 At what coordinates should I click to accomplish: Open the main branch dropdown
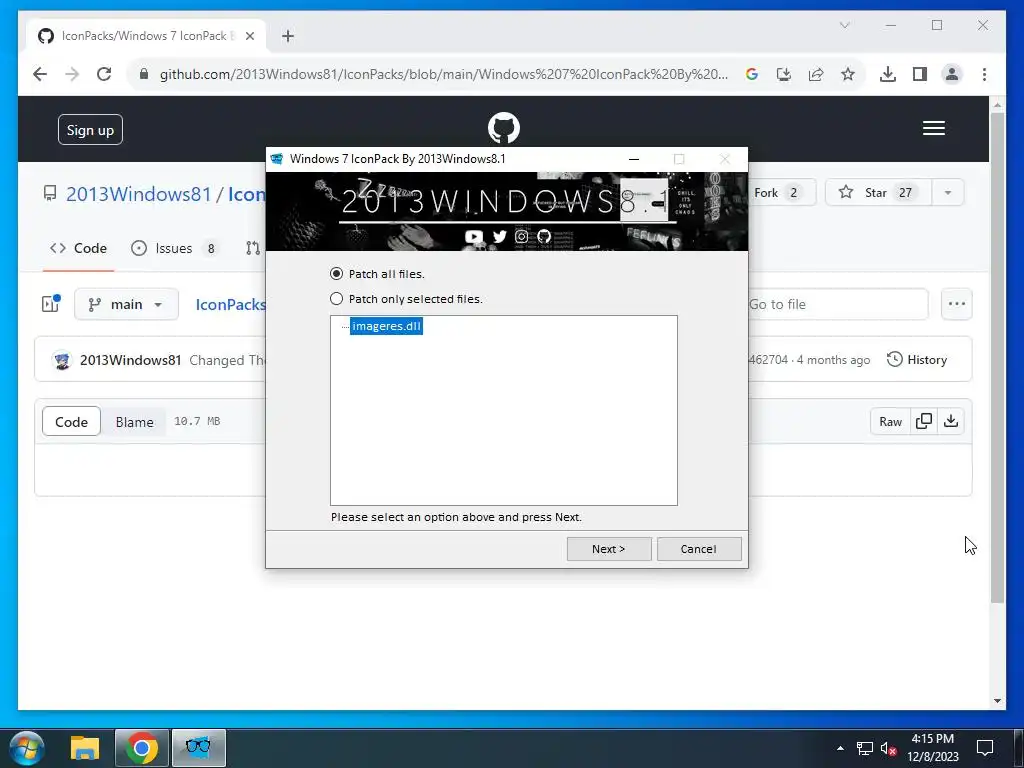(x=126, y=304)
